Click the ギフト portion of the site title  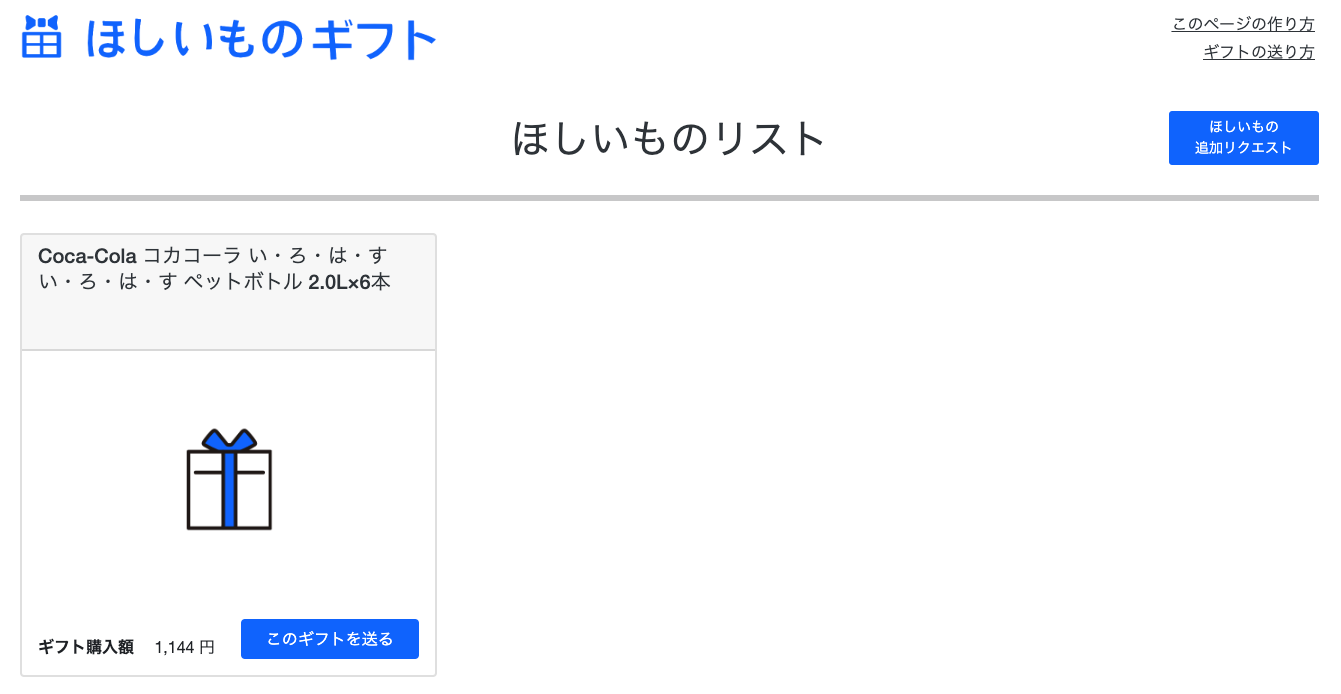[x=375, y=40]
